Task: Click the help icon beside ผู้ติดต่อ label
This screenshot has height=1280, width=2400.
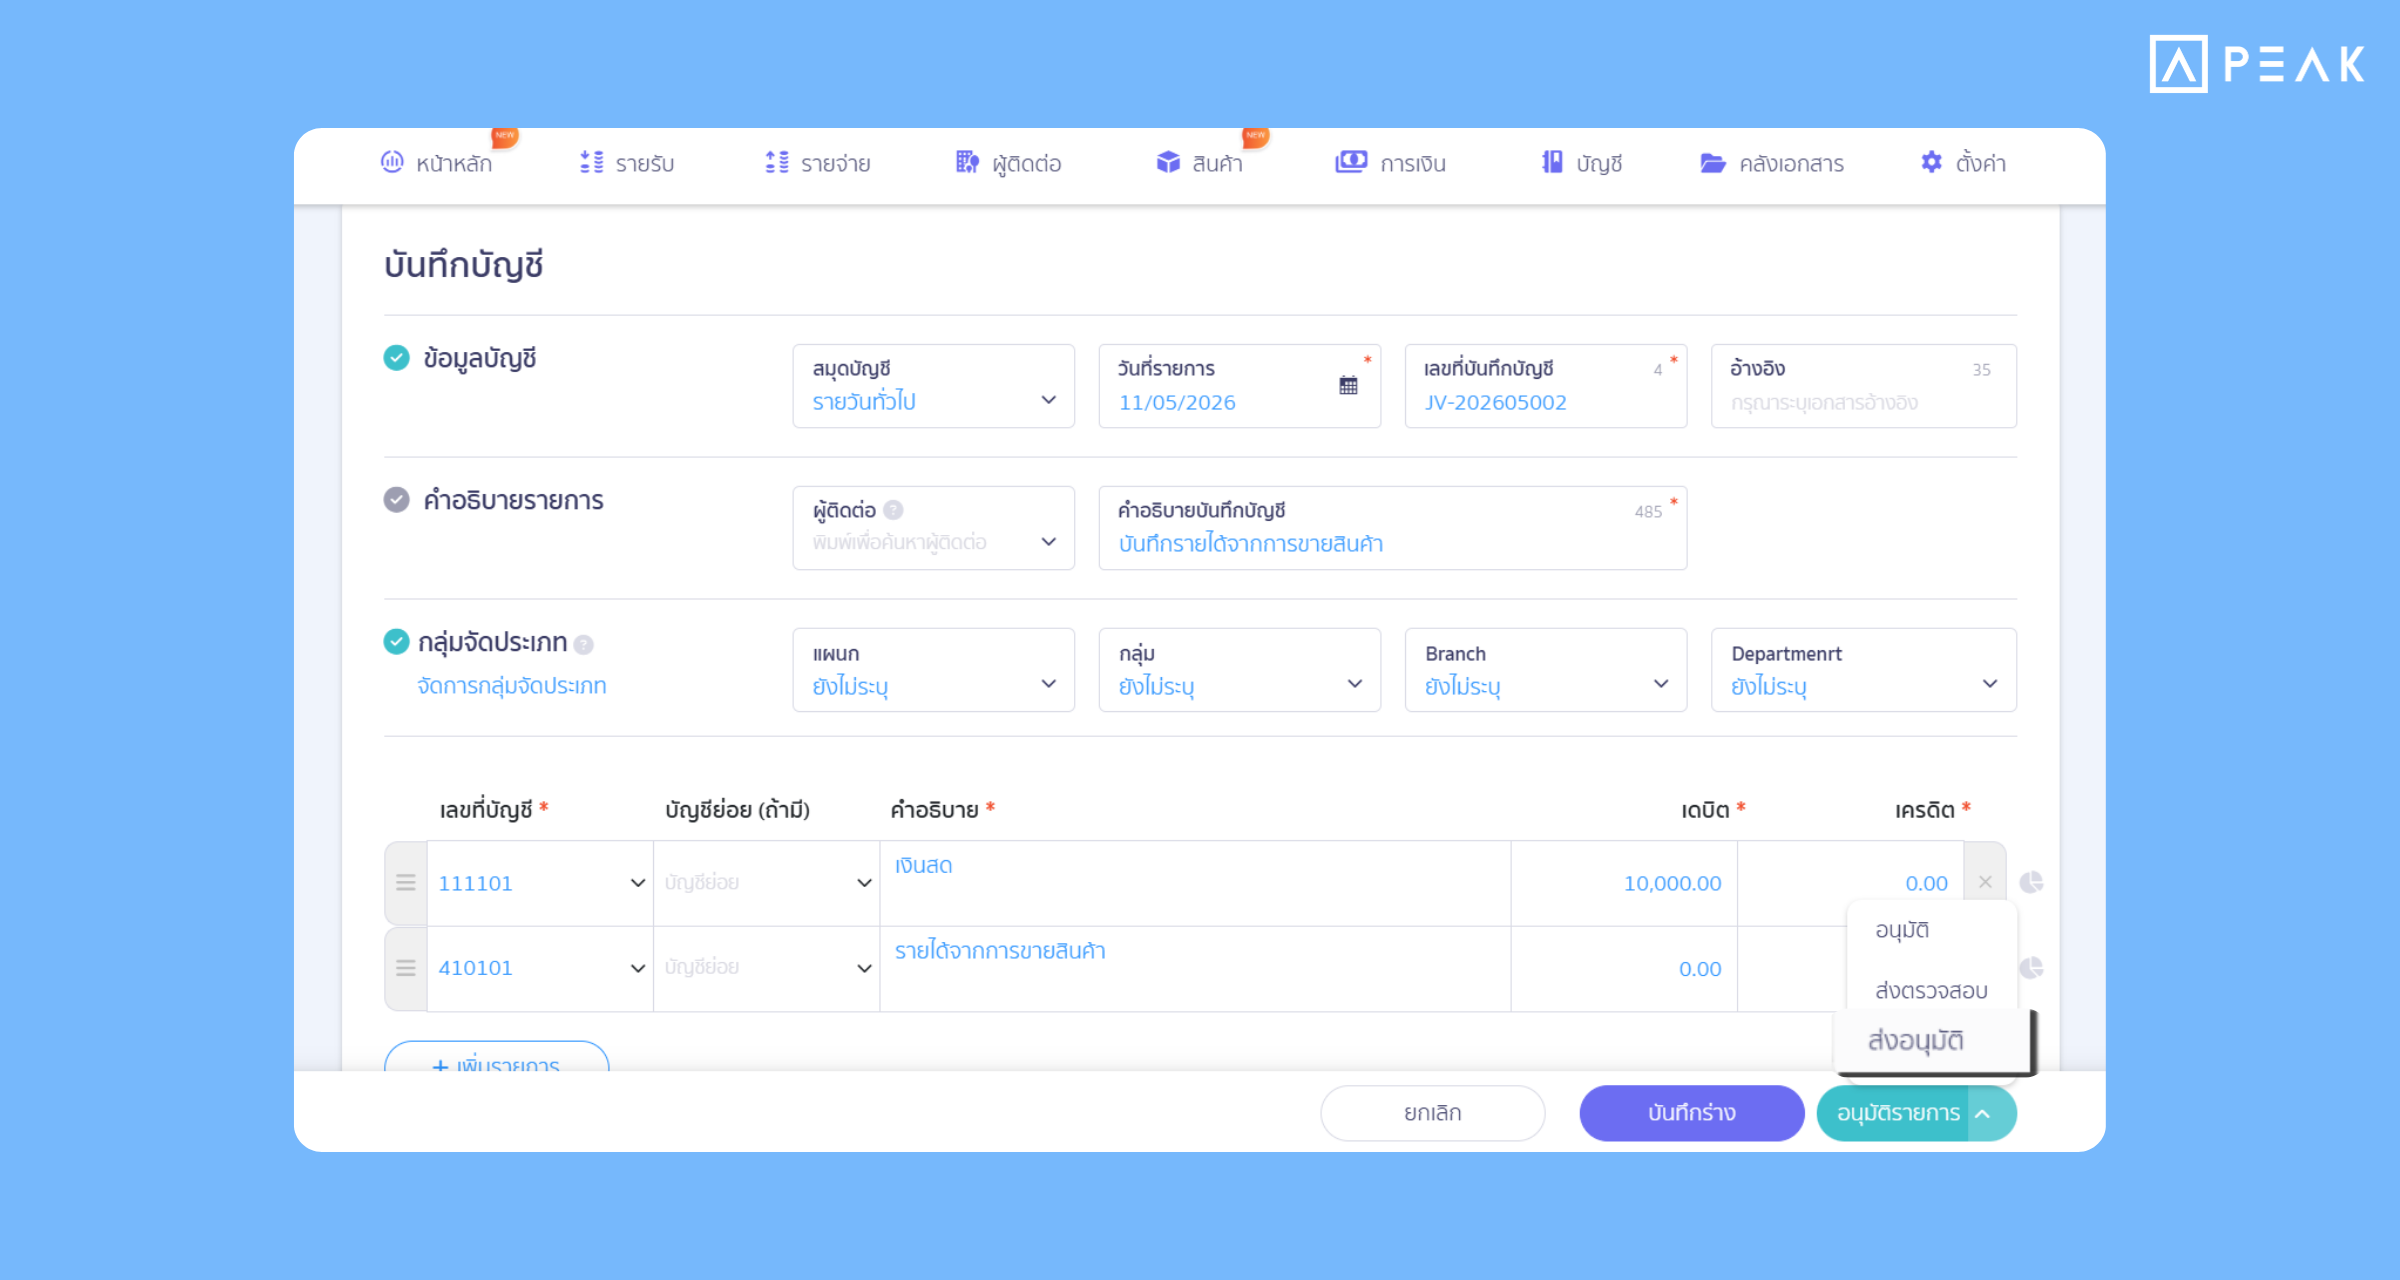Action: [x=893, y=510]
